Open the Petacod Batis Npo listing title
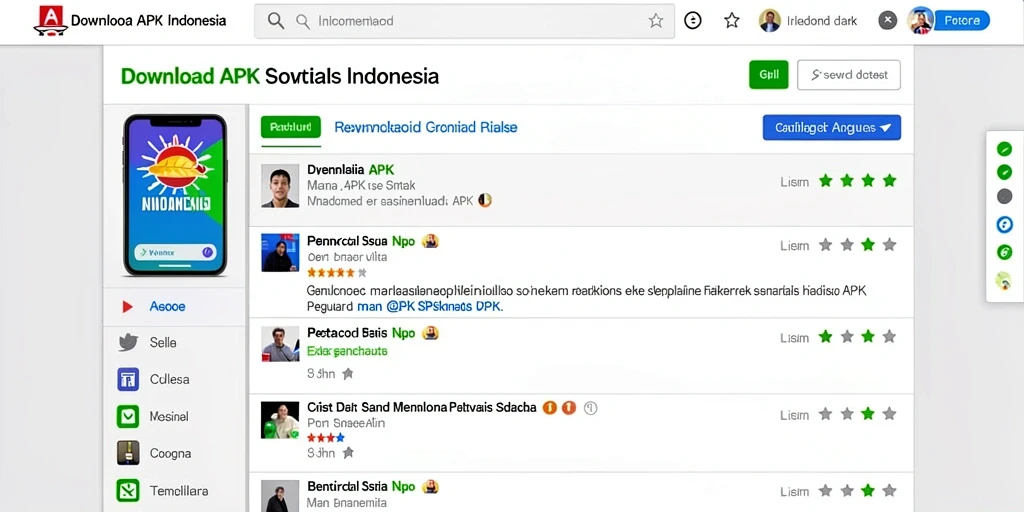Viewport: 1024px width, 512px height. click(x=361, y=333)
